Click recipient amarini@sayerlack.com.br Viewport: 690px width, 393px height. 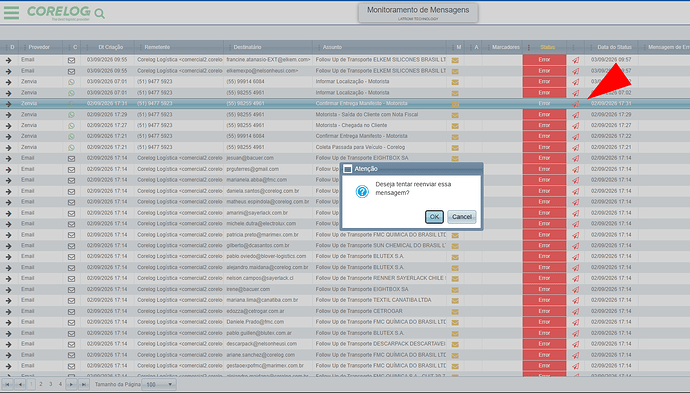coord(257,213)
